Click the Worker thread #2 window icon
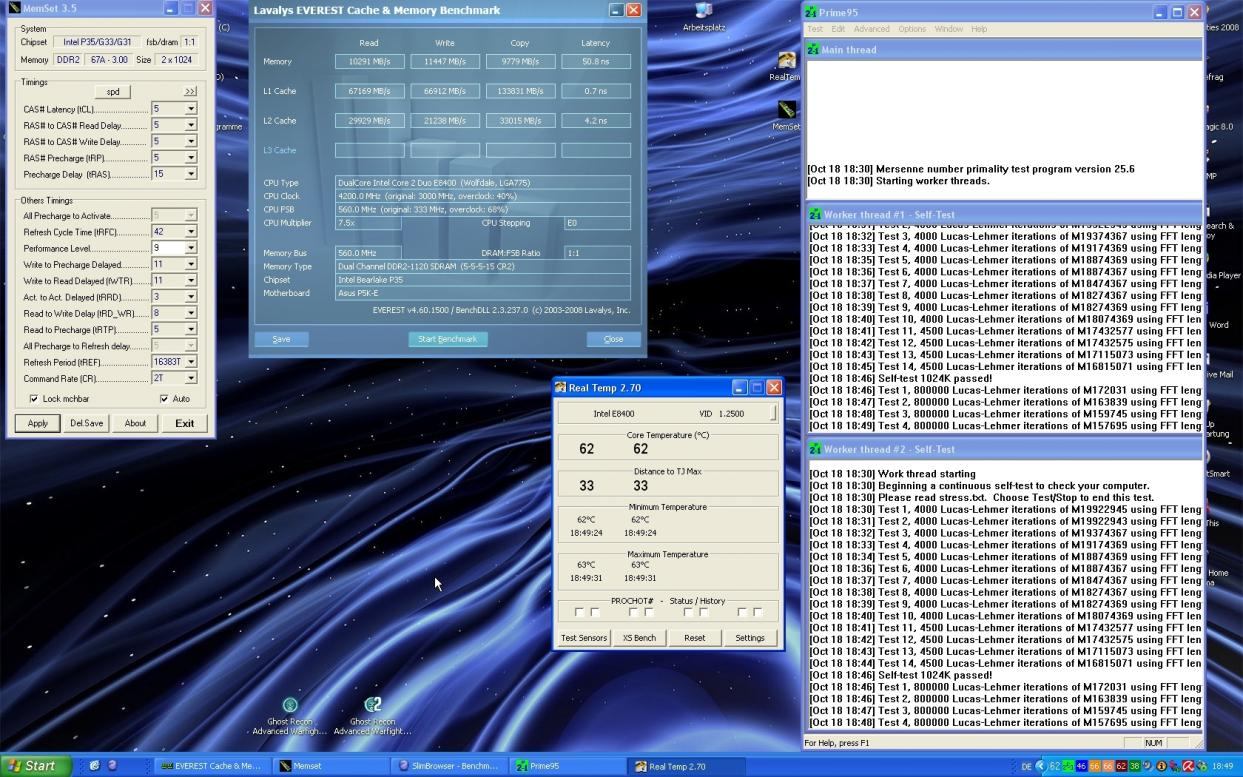 (815, 449)
